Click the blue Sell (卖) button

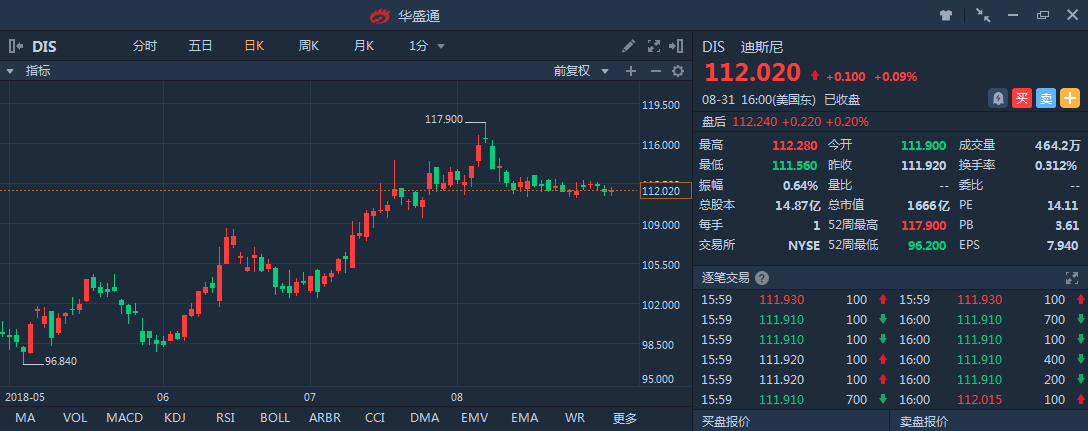tap(1046, 99)
